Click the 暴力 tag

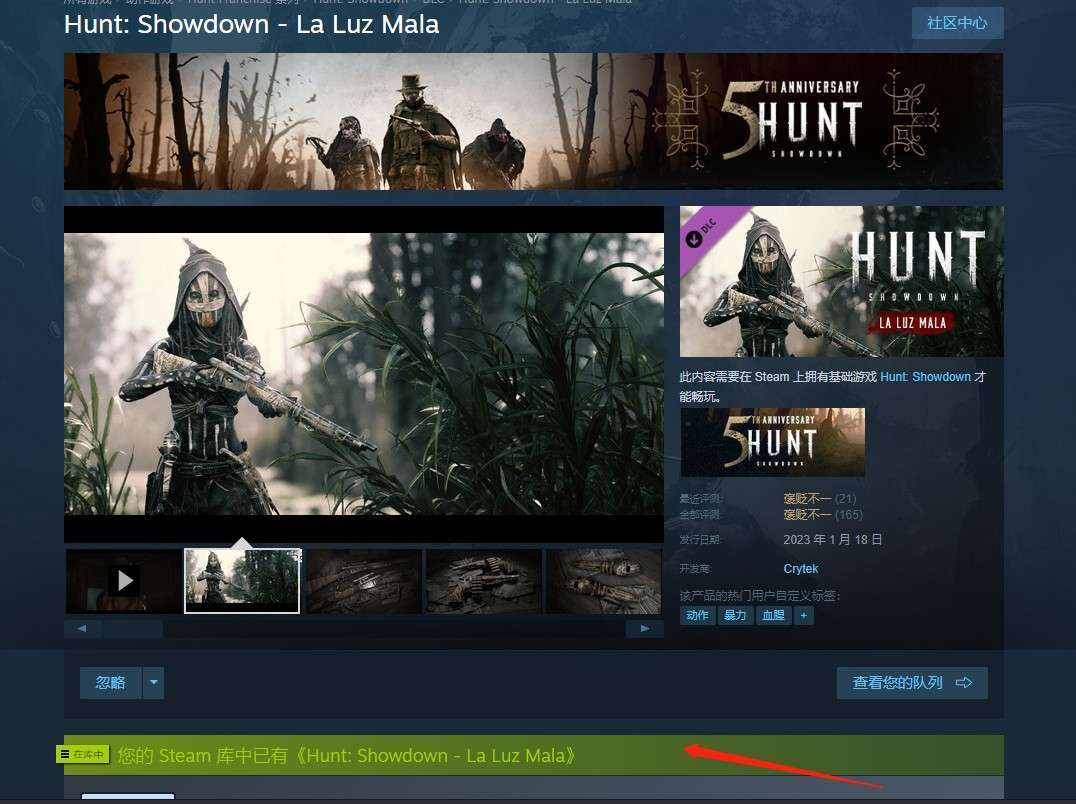point(735,615)
